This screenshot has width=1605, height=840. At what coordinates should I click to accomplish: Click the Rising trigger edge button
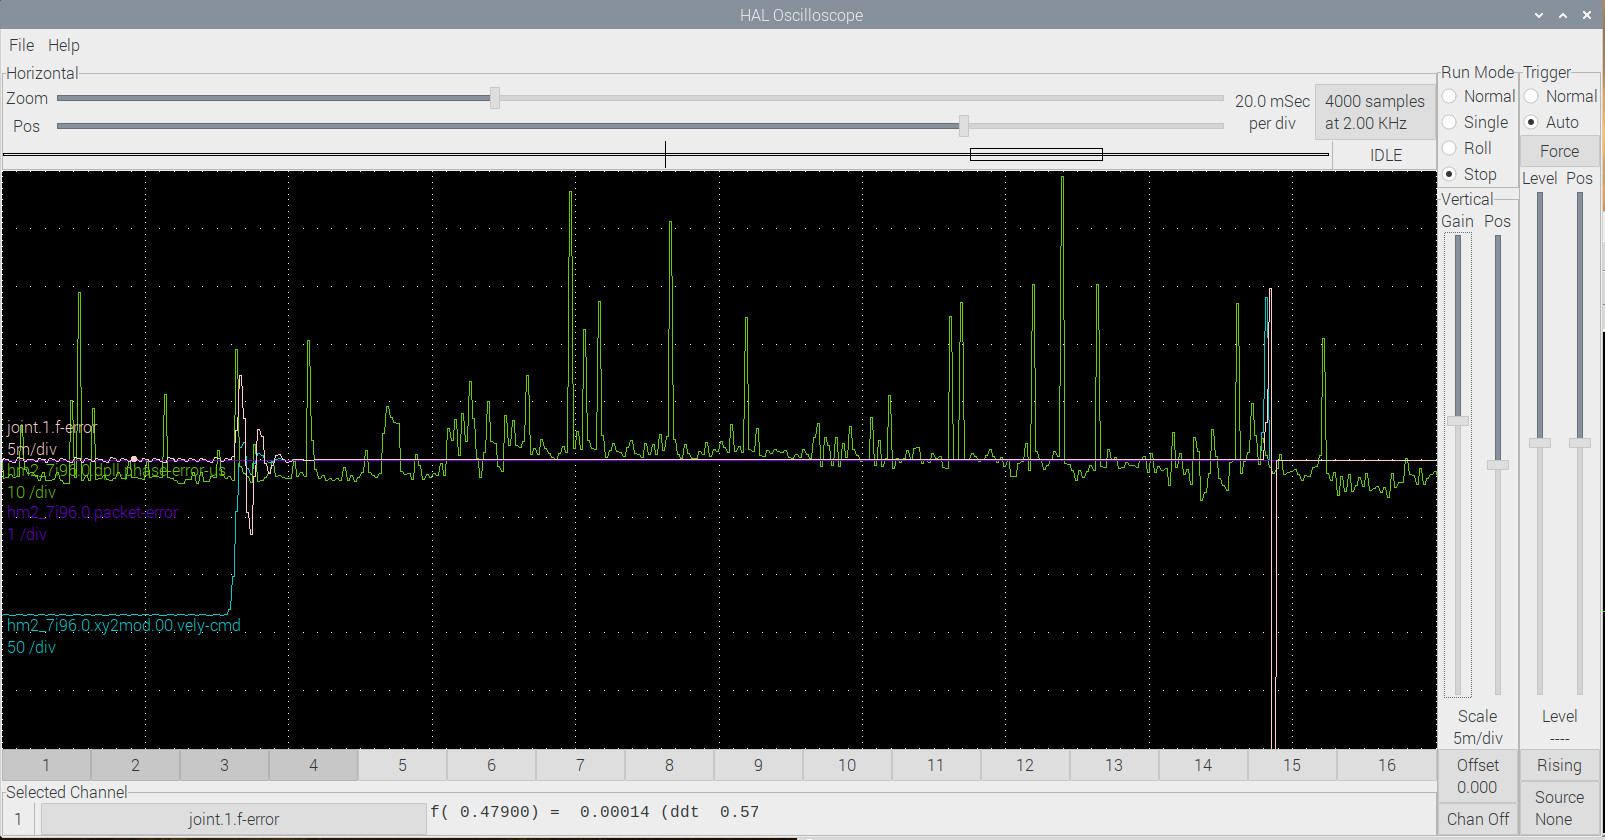(1559, 765)
